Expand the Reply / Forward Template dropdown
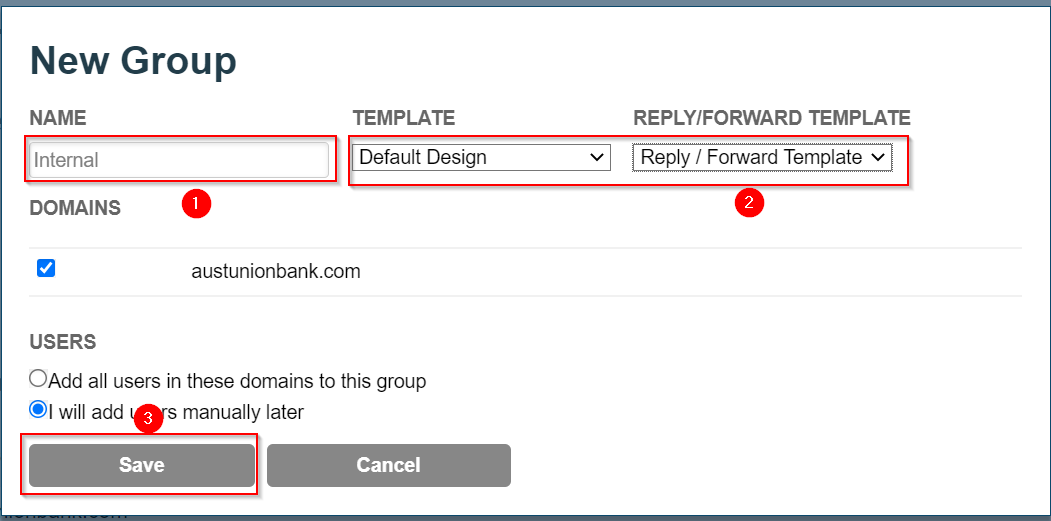 761,157
